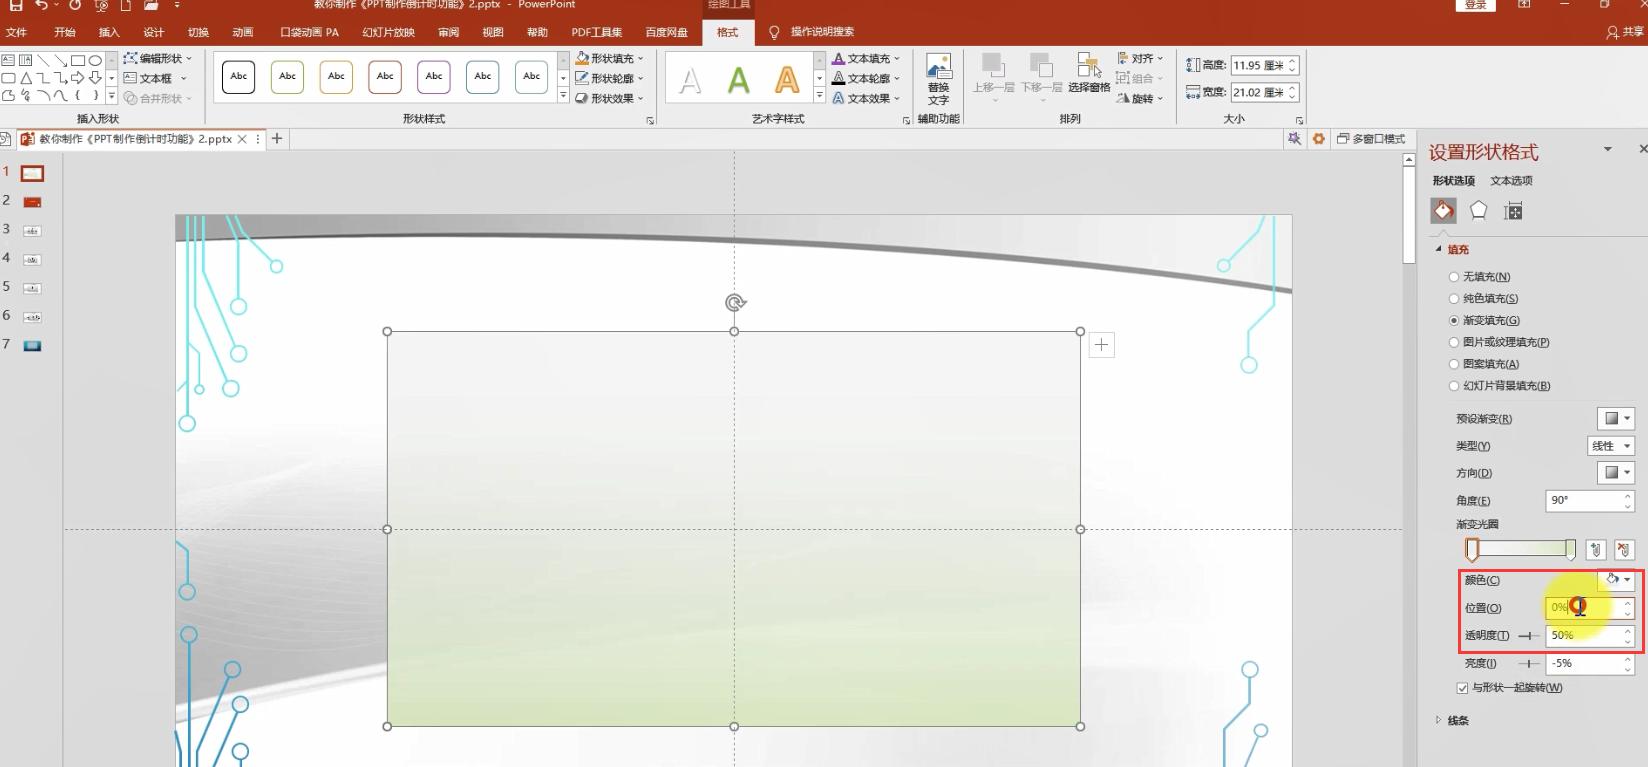Open the Fill & Line icon tab

[x=1443, y=211]
